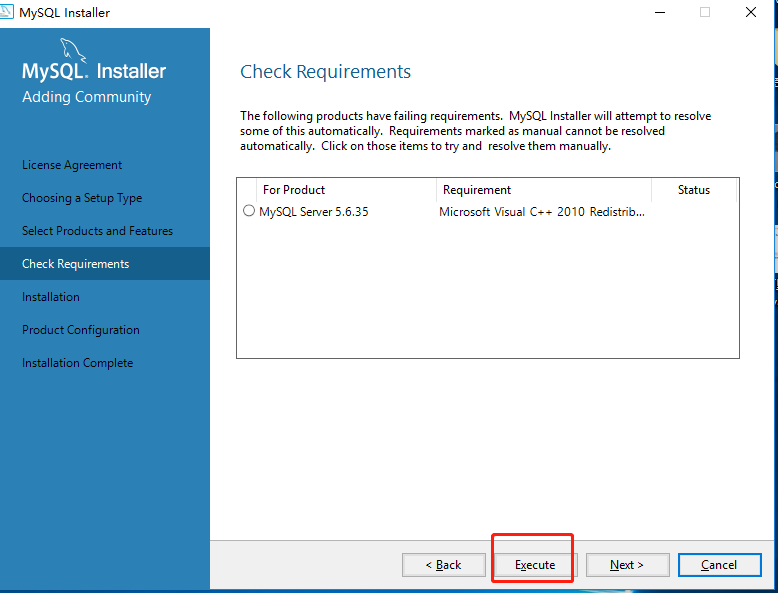Click the Adding Community subtitle
Viewport: 778px width, 593px height.
pos(86,97)
